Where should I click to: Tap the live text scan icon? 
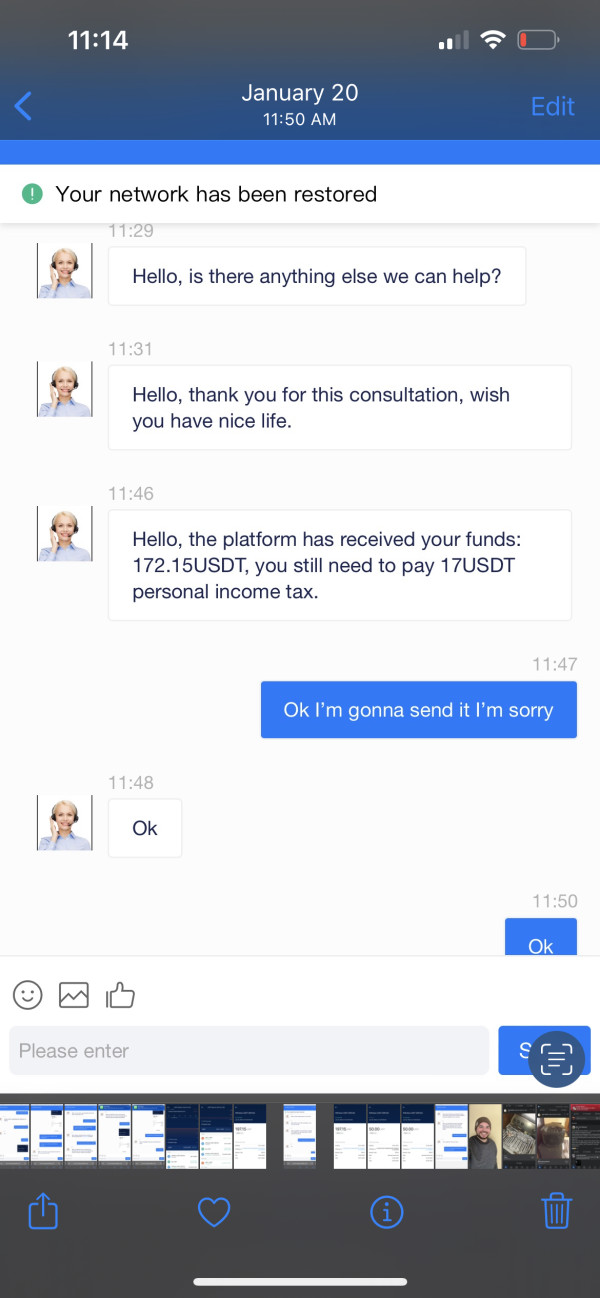pos(556,1058)
